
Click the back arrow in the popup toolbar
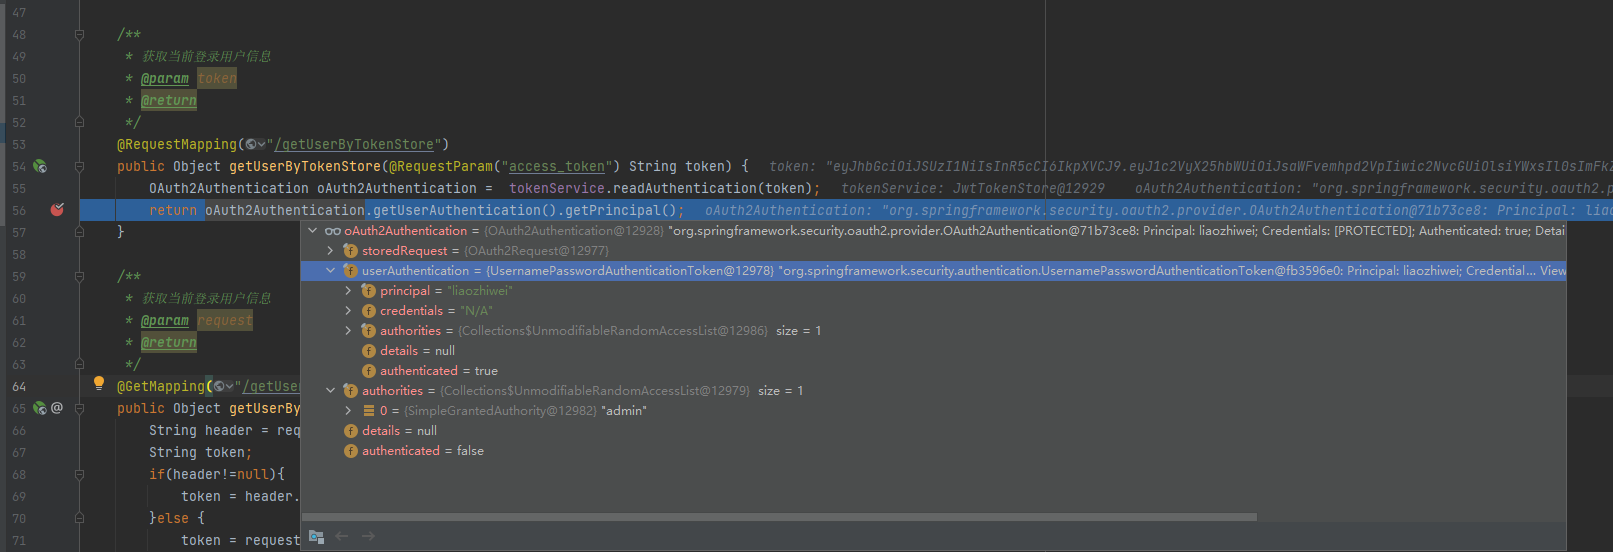[342, 536]
